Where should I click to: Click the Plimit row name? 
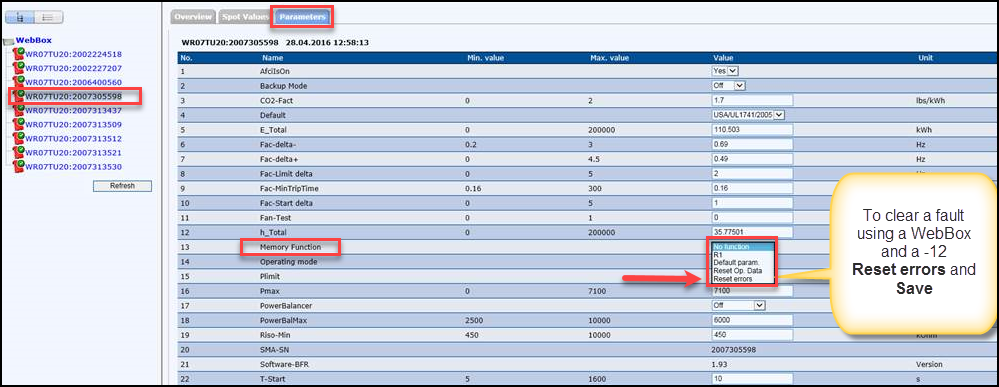(271, 276)
